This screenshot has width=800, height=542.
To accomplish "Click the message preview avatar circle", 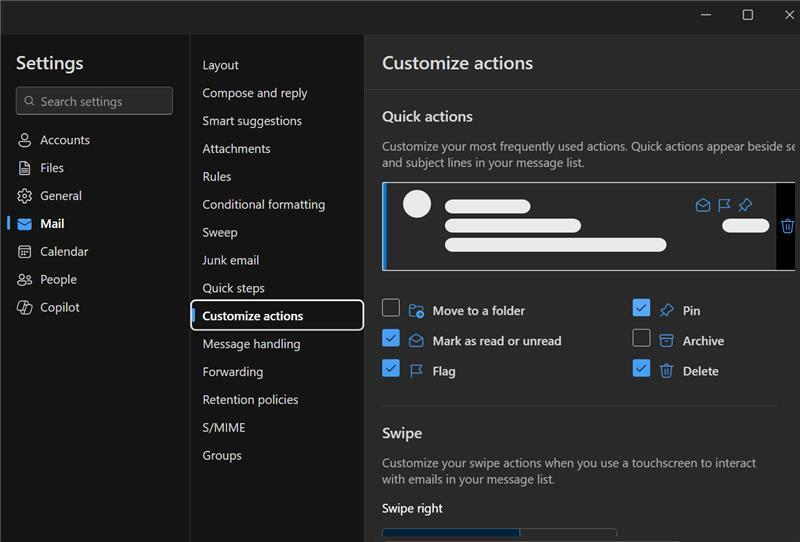I will [x=417, y=204].
